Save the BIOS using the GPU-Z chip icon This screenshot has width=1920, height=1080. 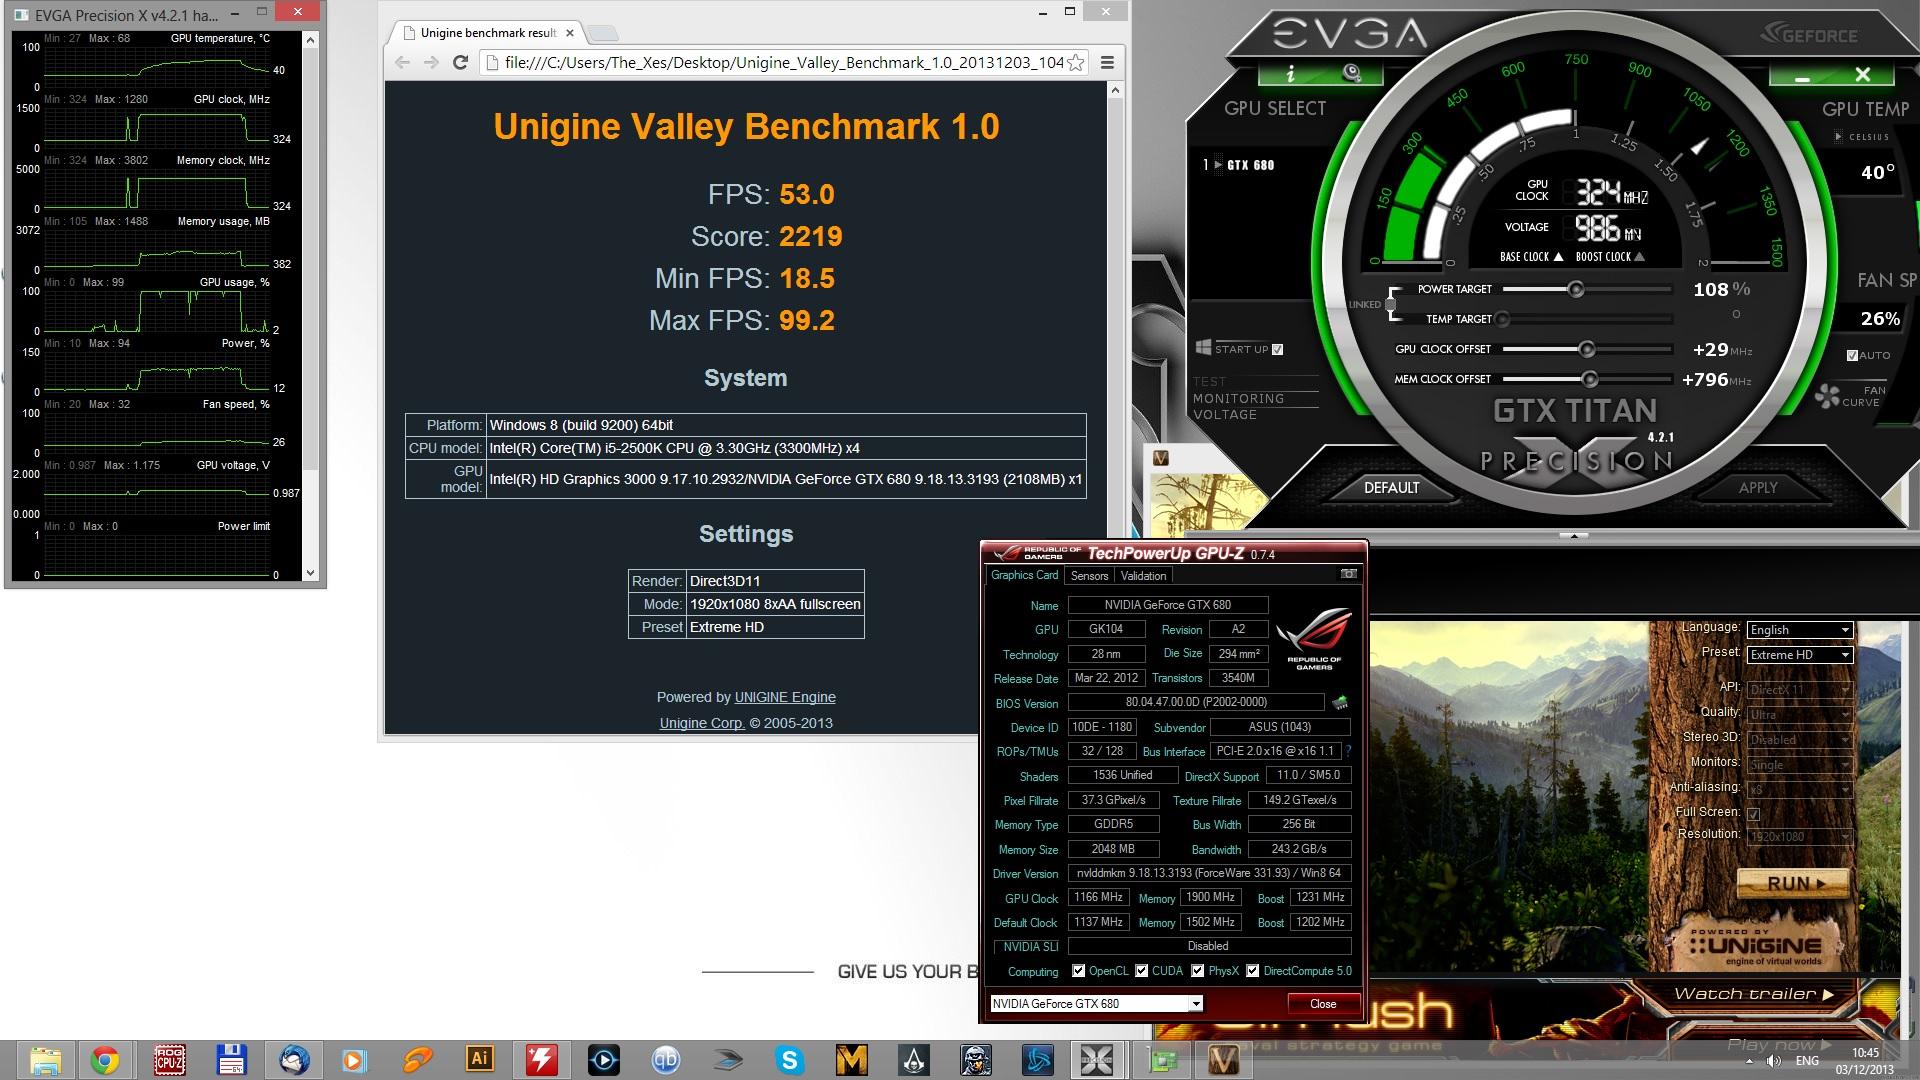(x=1340, y=703)
